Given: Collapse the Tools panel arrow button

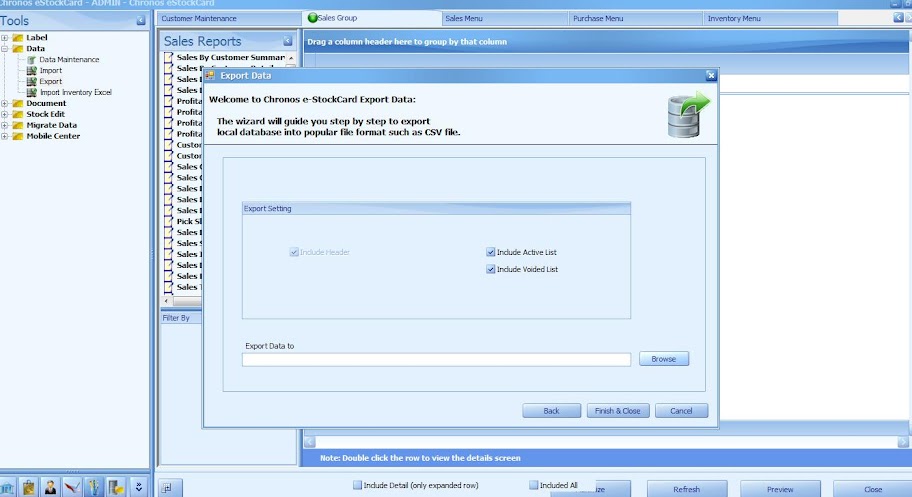Looking at the screenshot, I should click(x=141, y=20).
